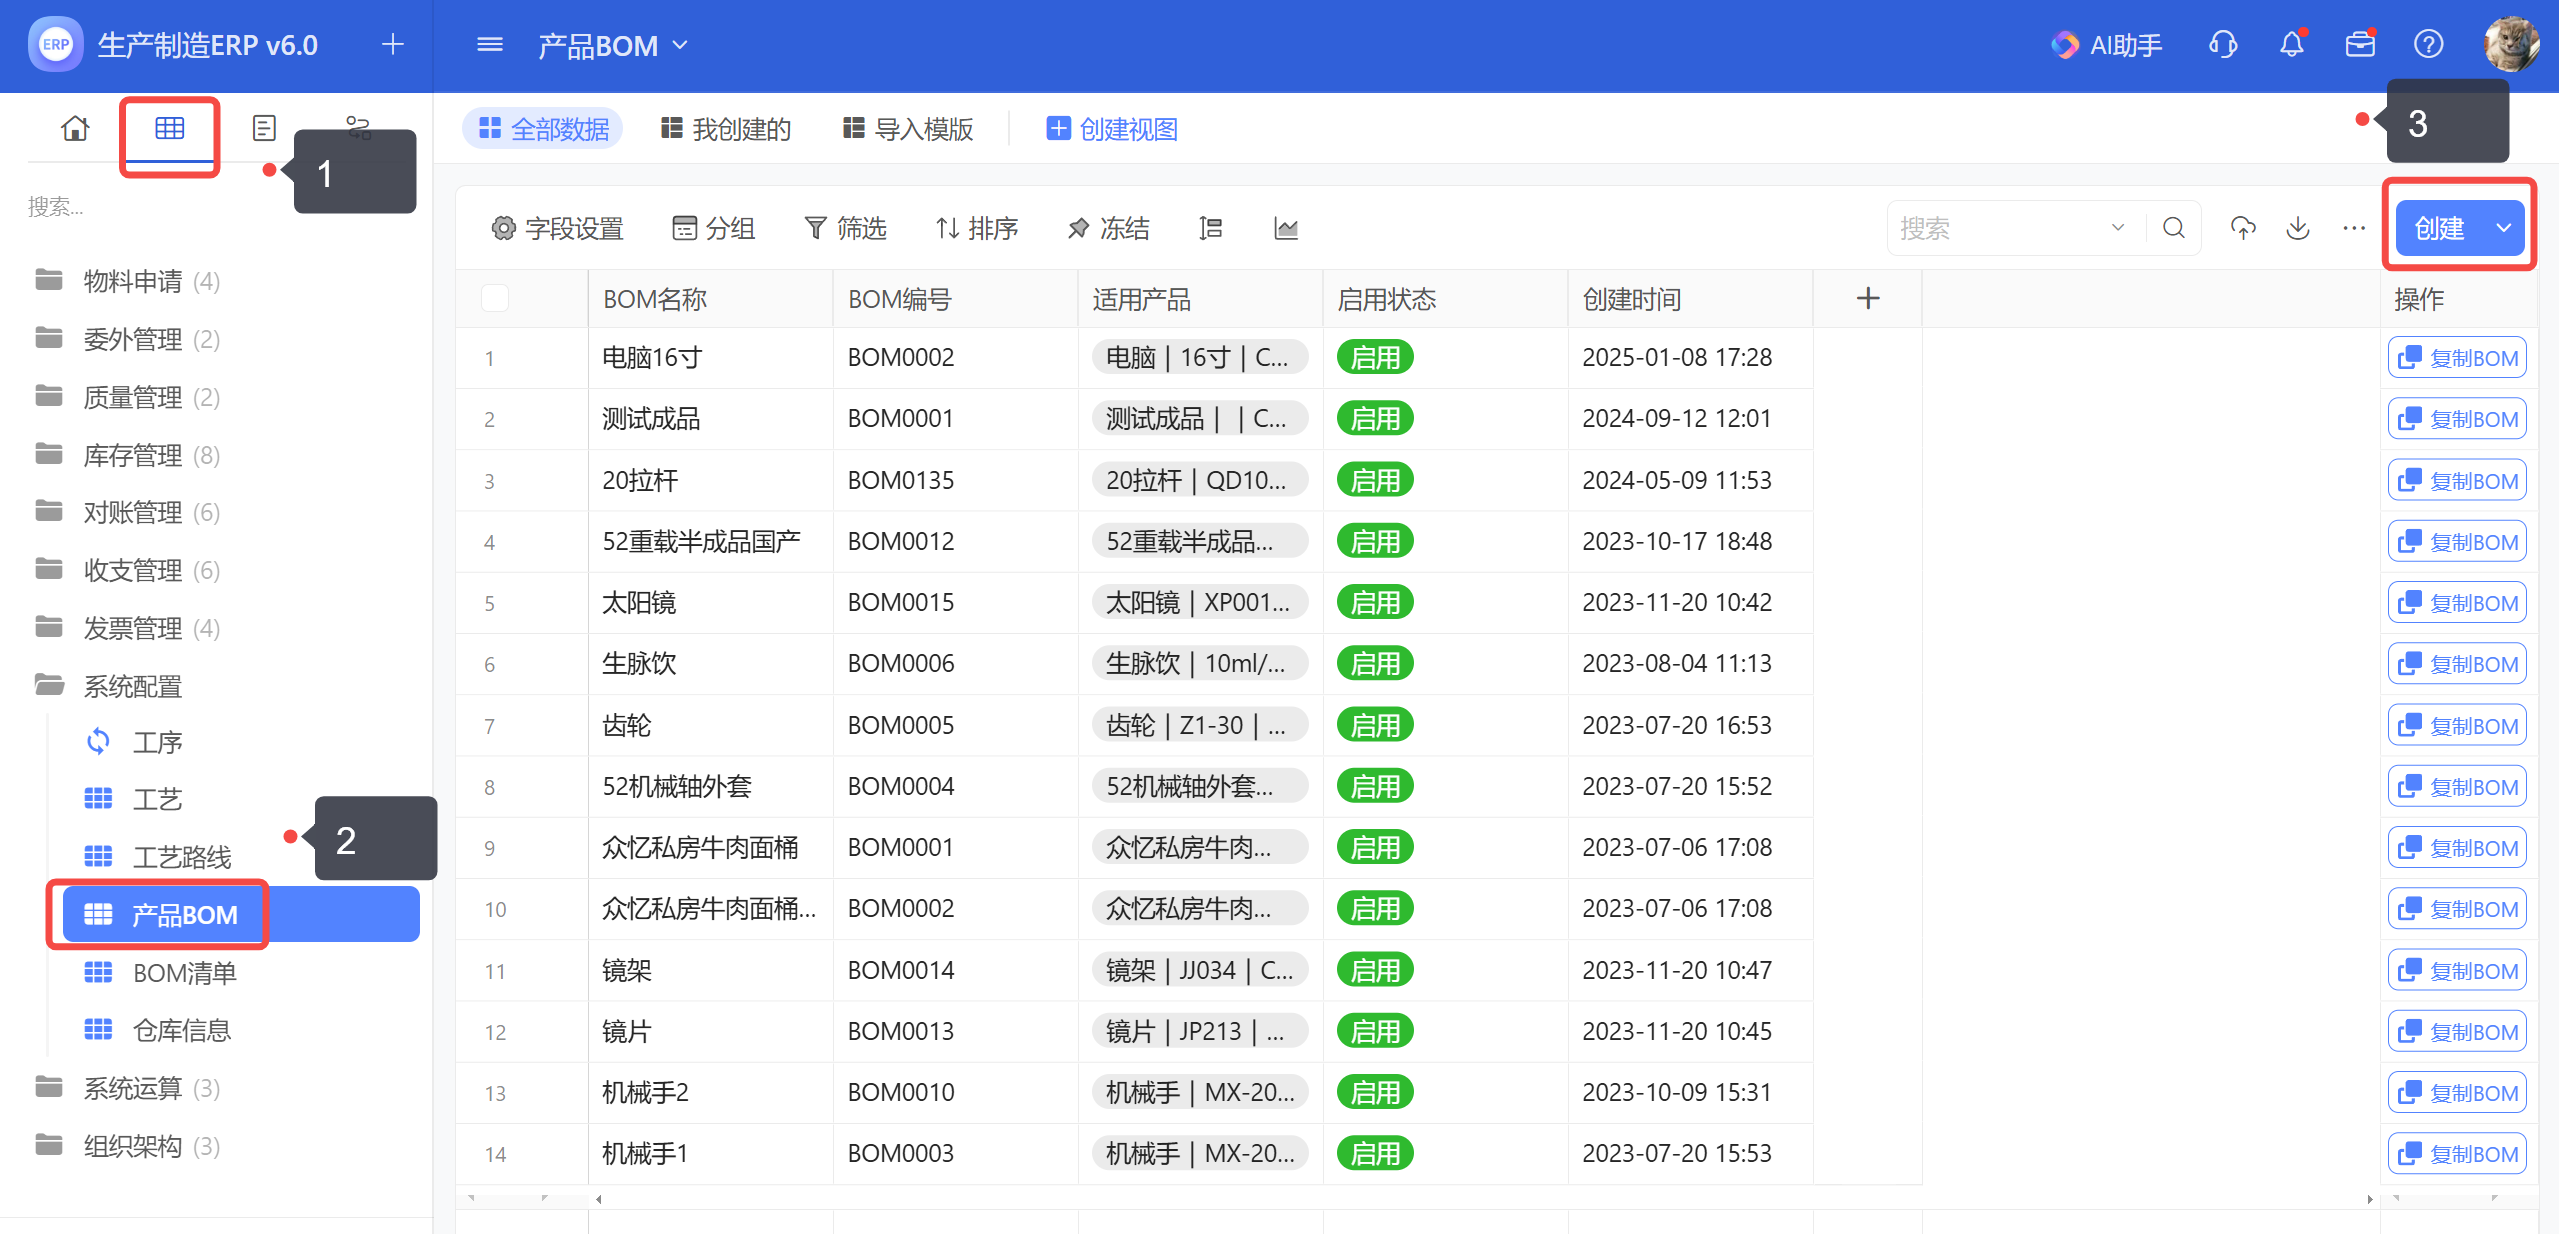Open the chart statistics icon
Image resolution: width=2559 pixels, height=1234 pixels.
[1286, 229]
